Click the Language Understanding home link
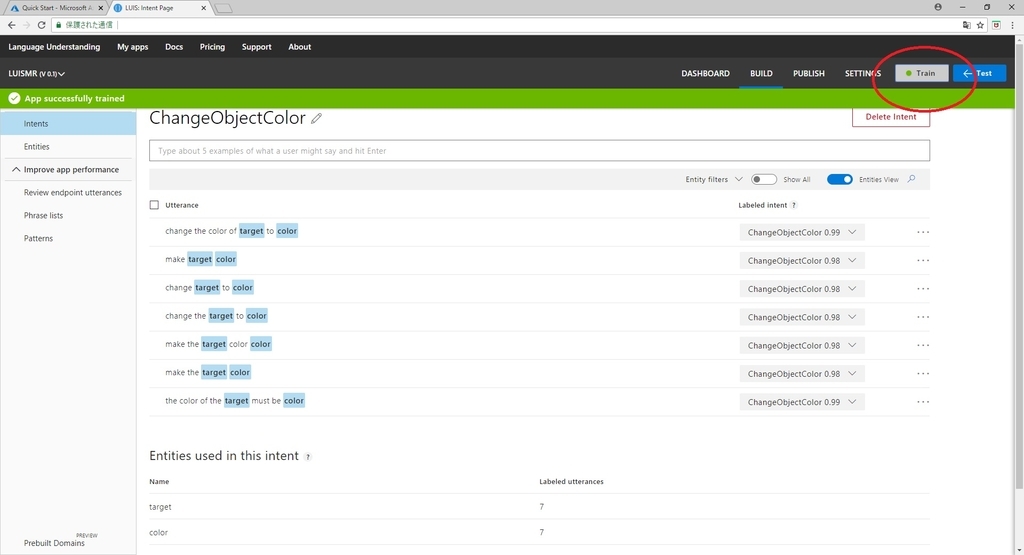The image size is (1024, 555). coord(54,47)
